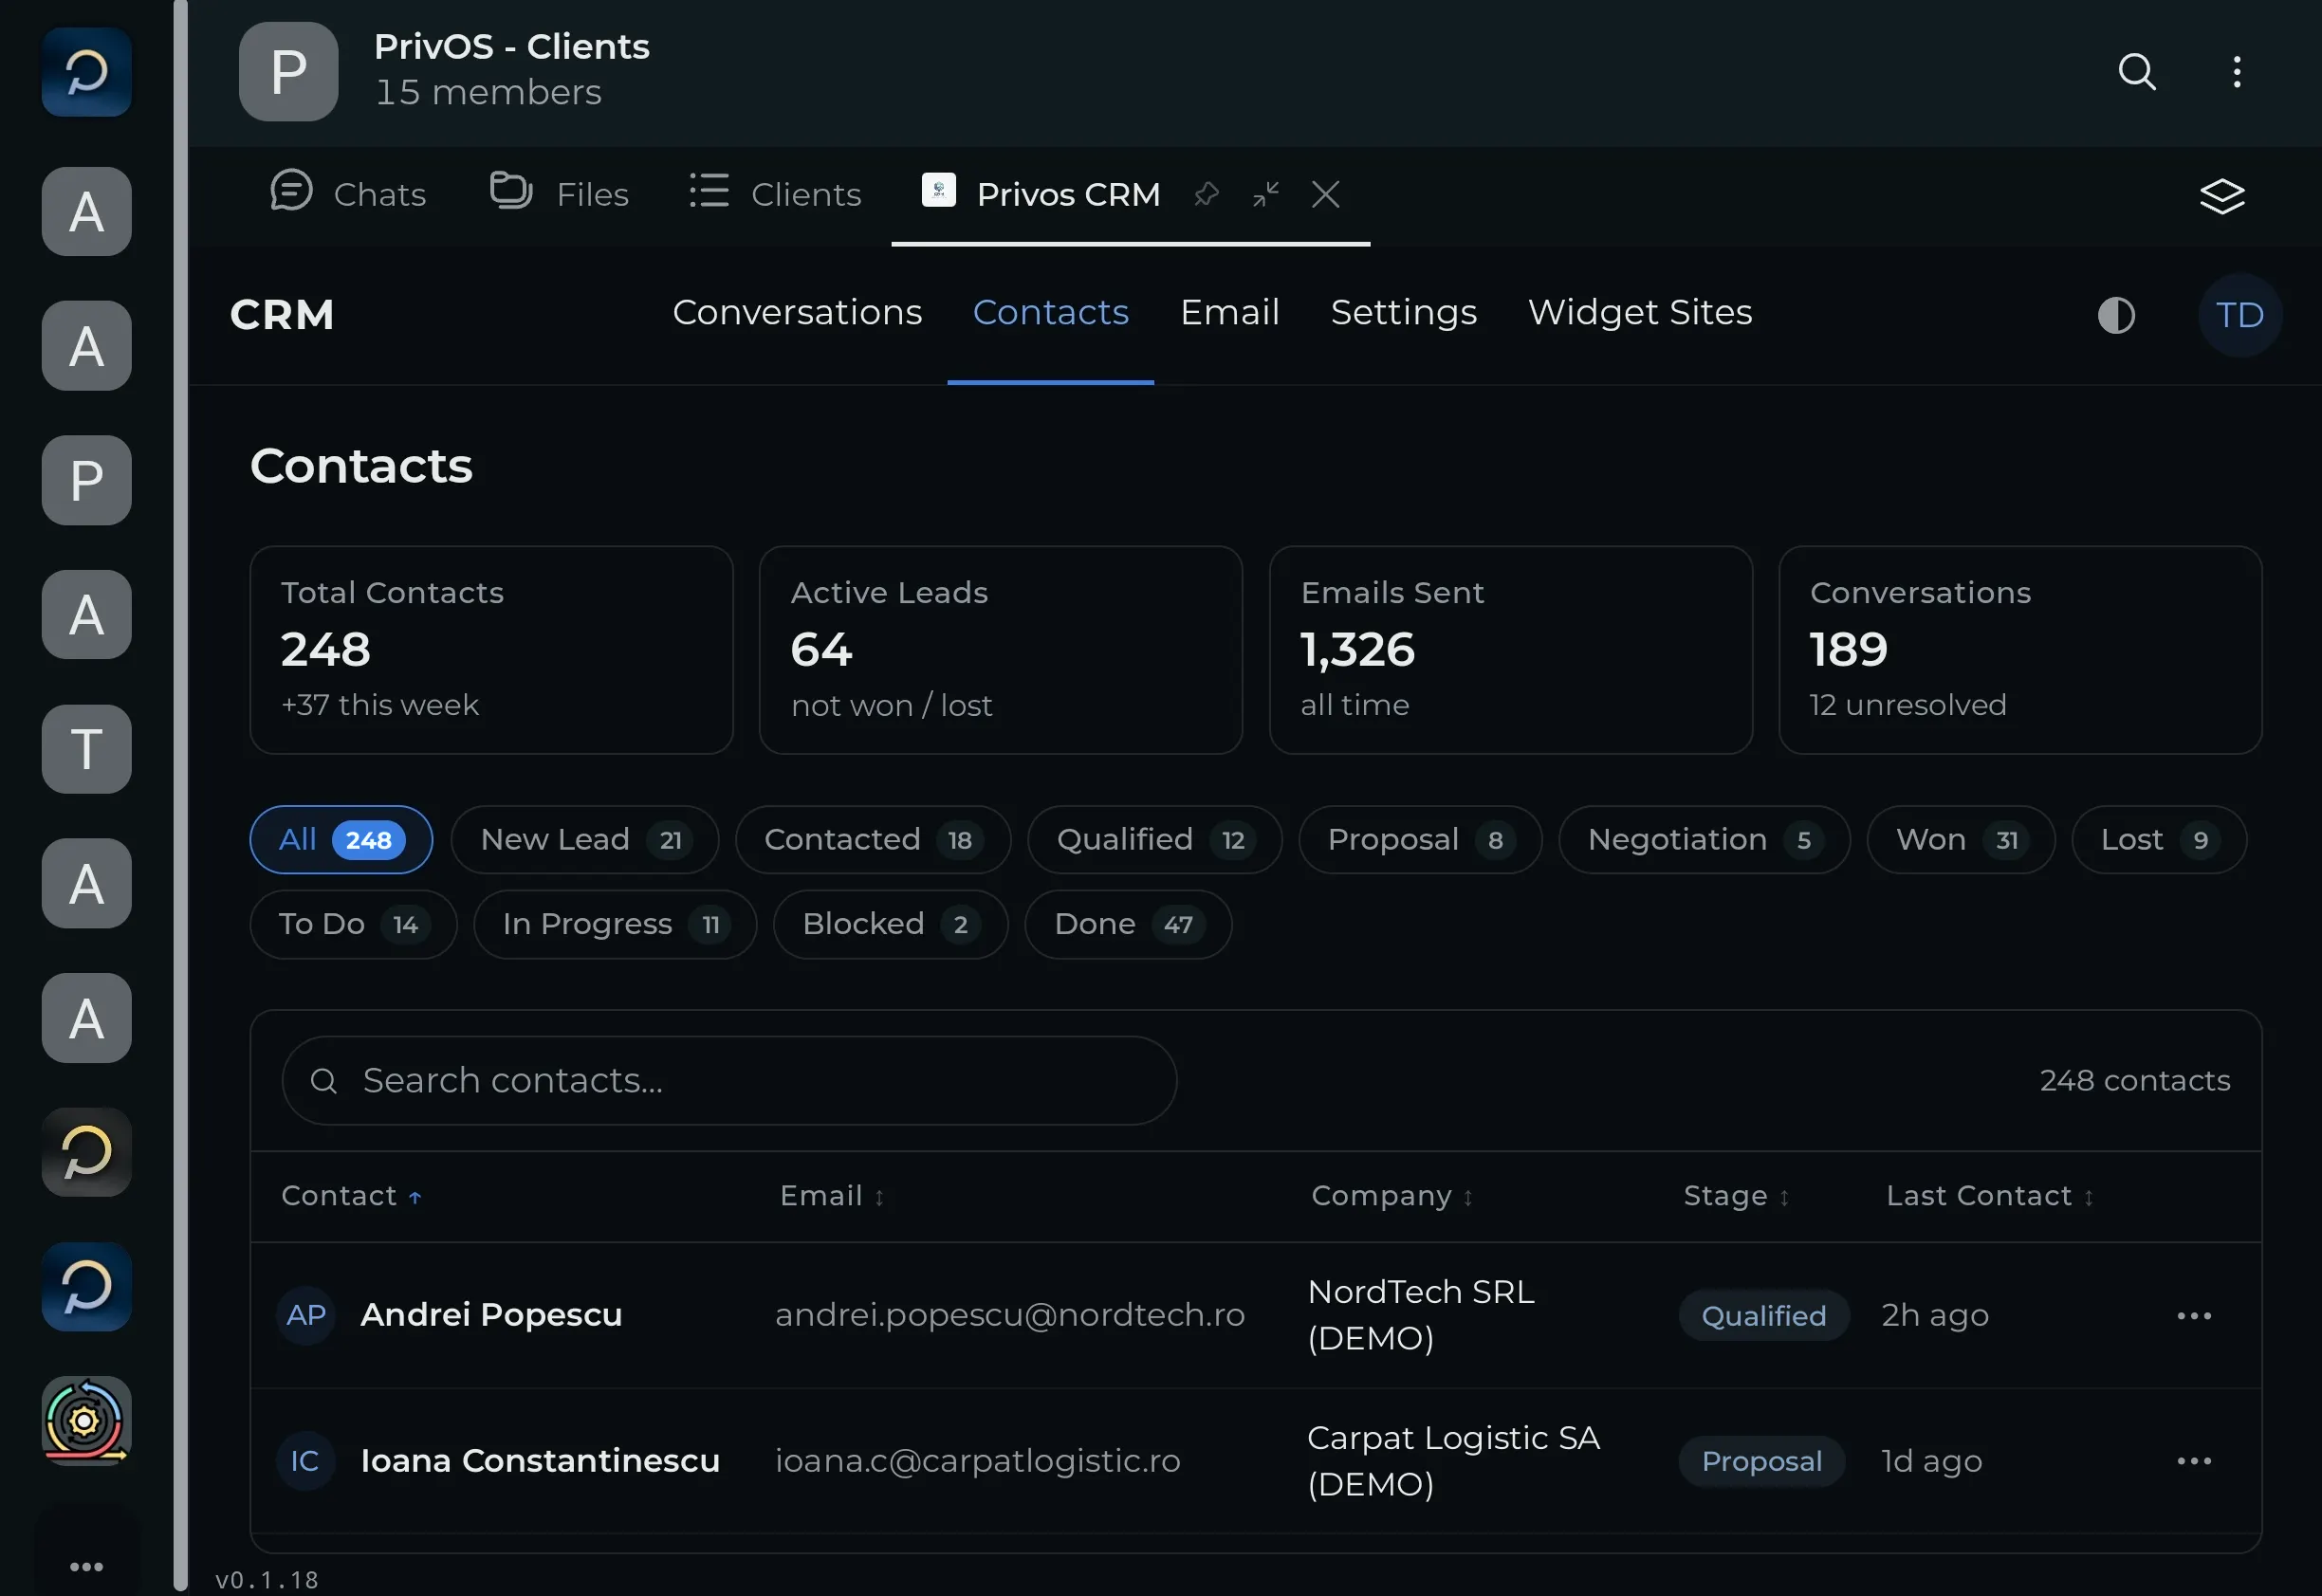Collapse the Privos CRM tab view

click(1266, 194)
